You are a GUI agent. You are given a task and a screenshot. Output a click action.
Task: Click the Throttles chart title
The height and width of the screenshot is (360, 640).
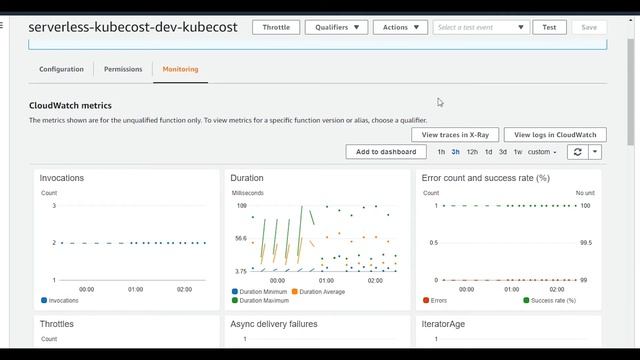[x=57, y=324]
